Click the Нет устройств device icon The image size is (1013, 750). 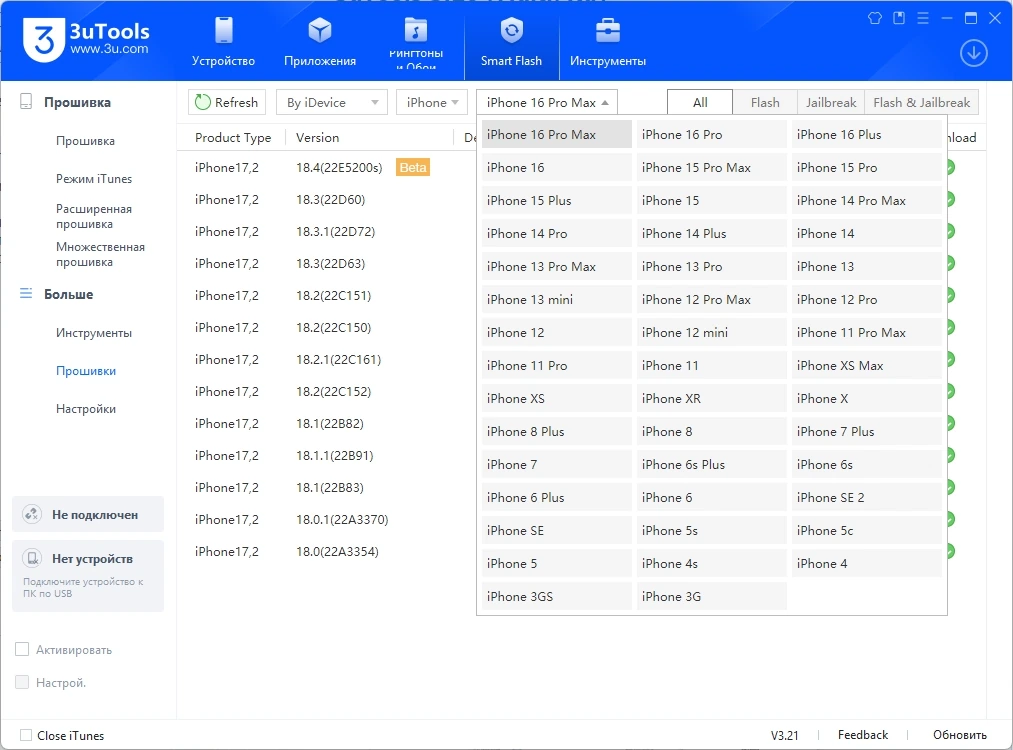click(x=32, y=558)
